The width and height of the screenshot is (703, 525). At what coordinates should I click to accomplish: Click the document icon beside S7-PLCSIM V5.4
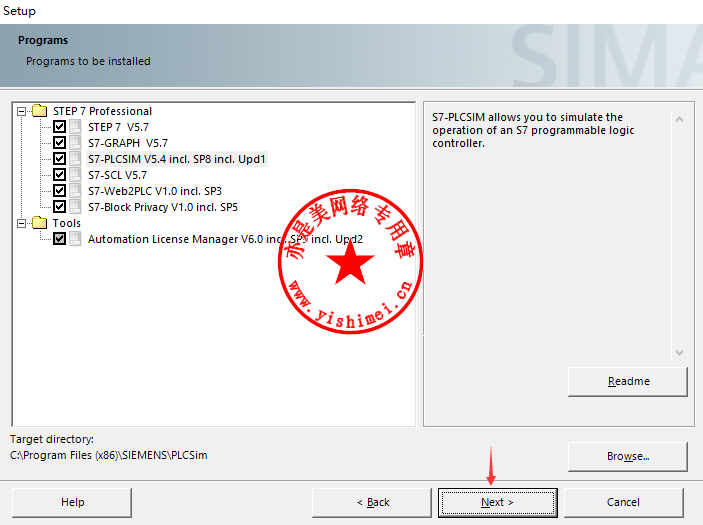click(x=75, y=159)
